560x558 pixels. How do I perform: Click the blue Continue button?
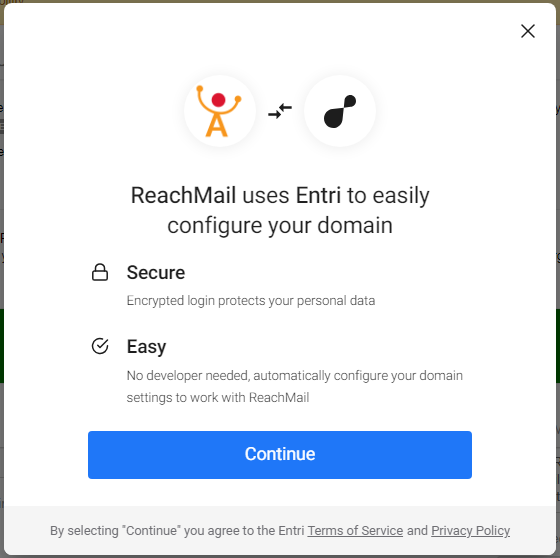point(280,454)
